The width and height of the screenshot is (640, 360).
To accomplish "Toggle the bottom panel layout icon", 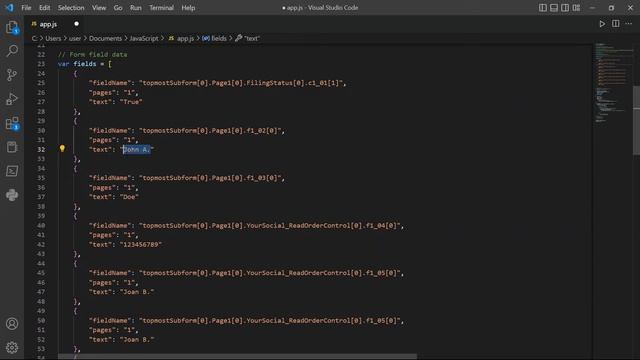I will point(554,8).
